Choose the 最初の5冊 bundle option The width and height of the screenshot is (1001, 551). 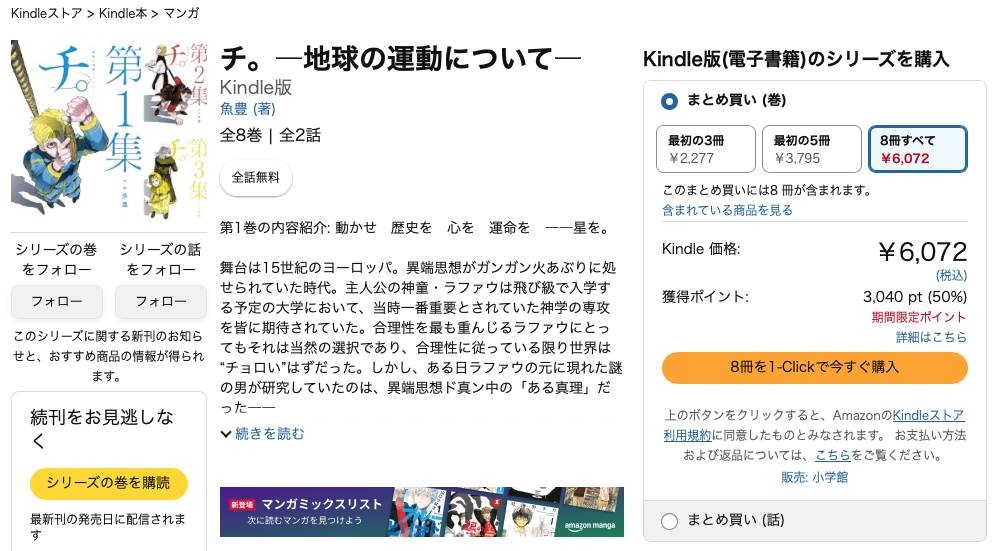[x=811, y=149]
